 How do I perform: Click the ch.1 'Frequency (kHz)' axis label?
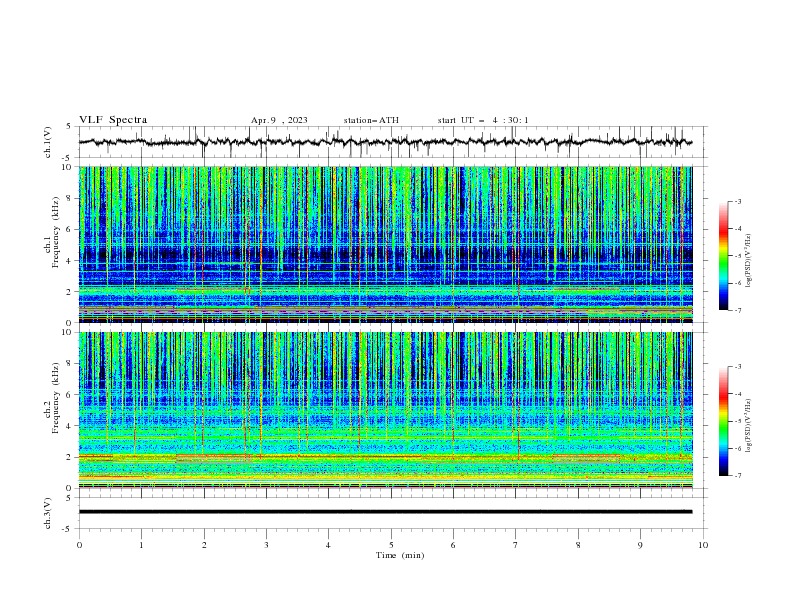point(55,233)
